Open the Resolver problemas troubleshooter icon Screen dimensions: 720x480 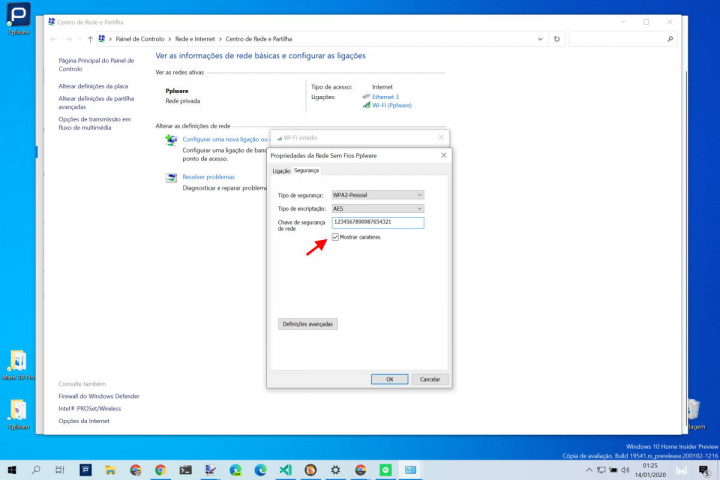172,178
